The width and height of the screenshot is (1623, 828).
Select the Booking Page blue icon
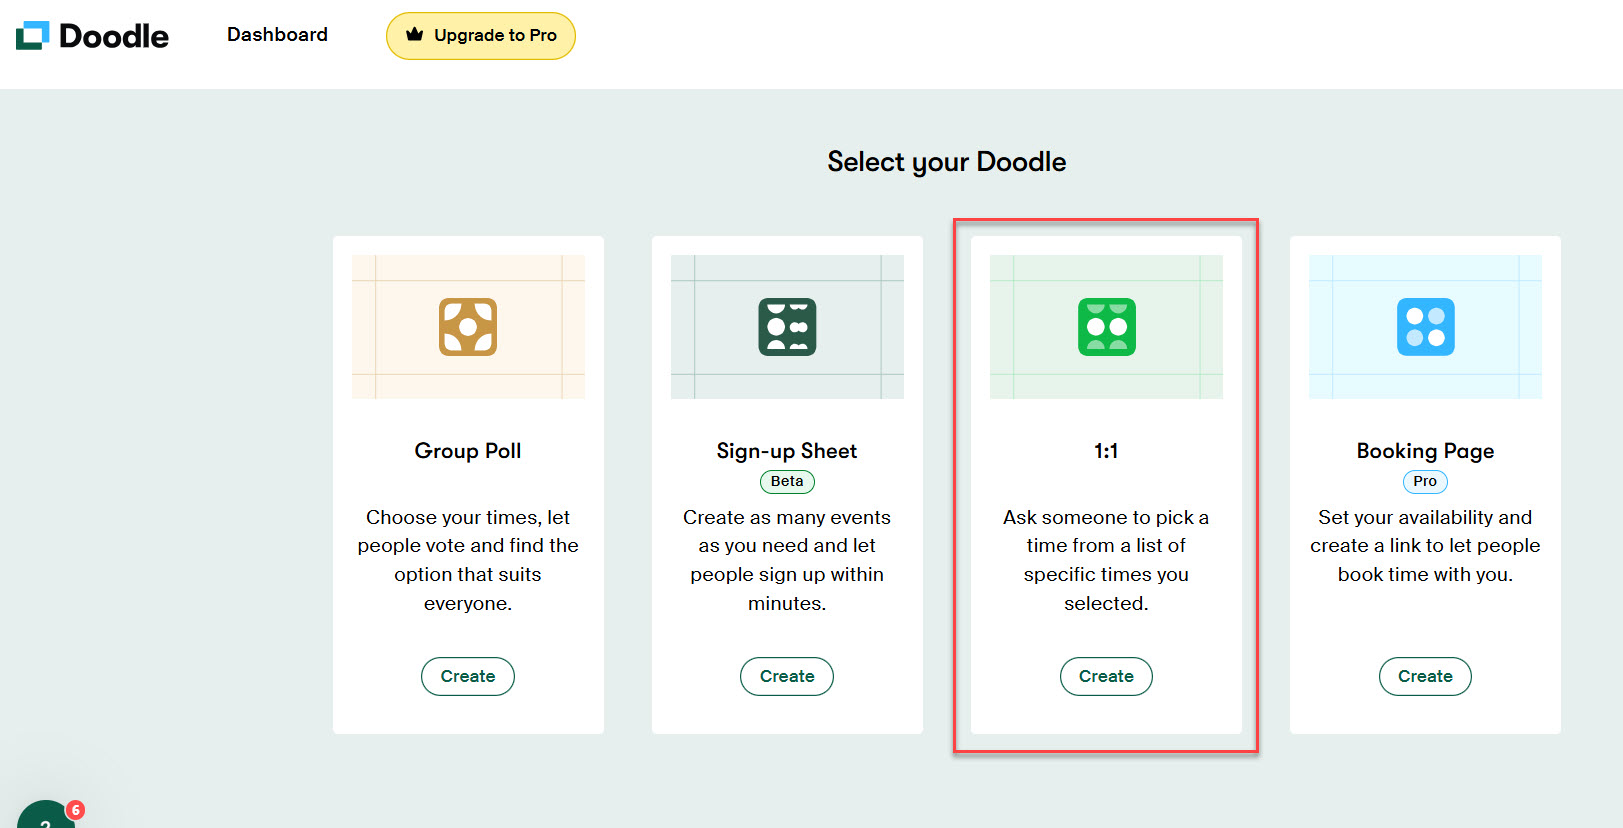[x=1425, y=327]
